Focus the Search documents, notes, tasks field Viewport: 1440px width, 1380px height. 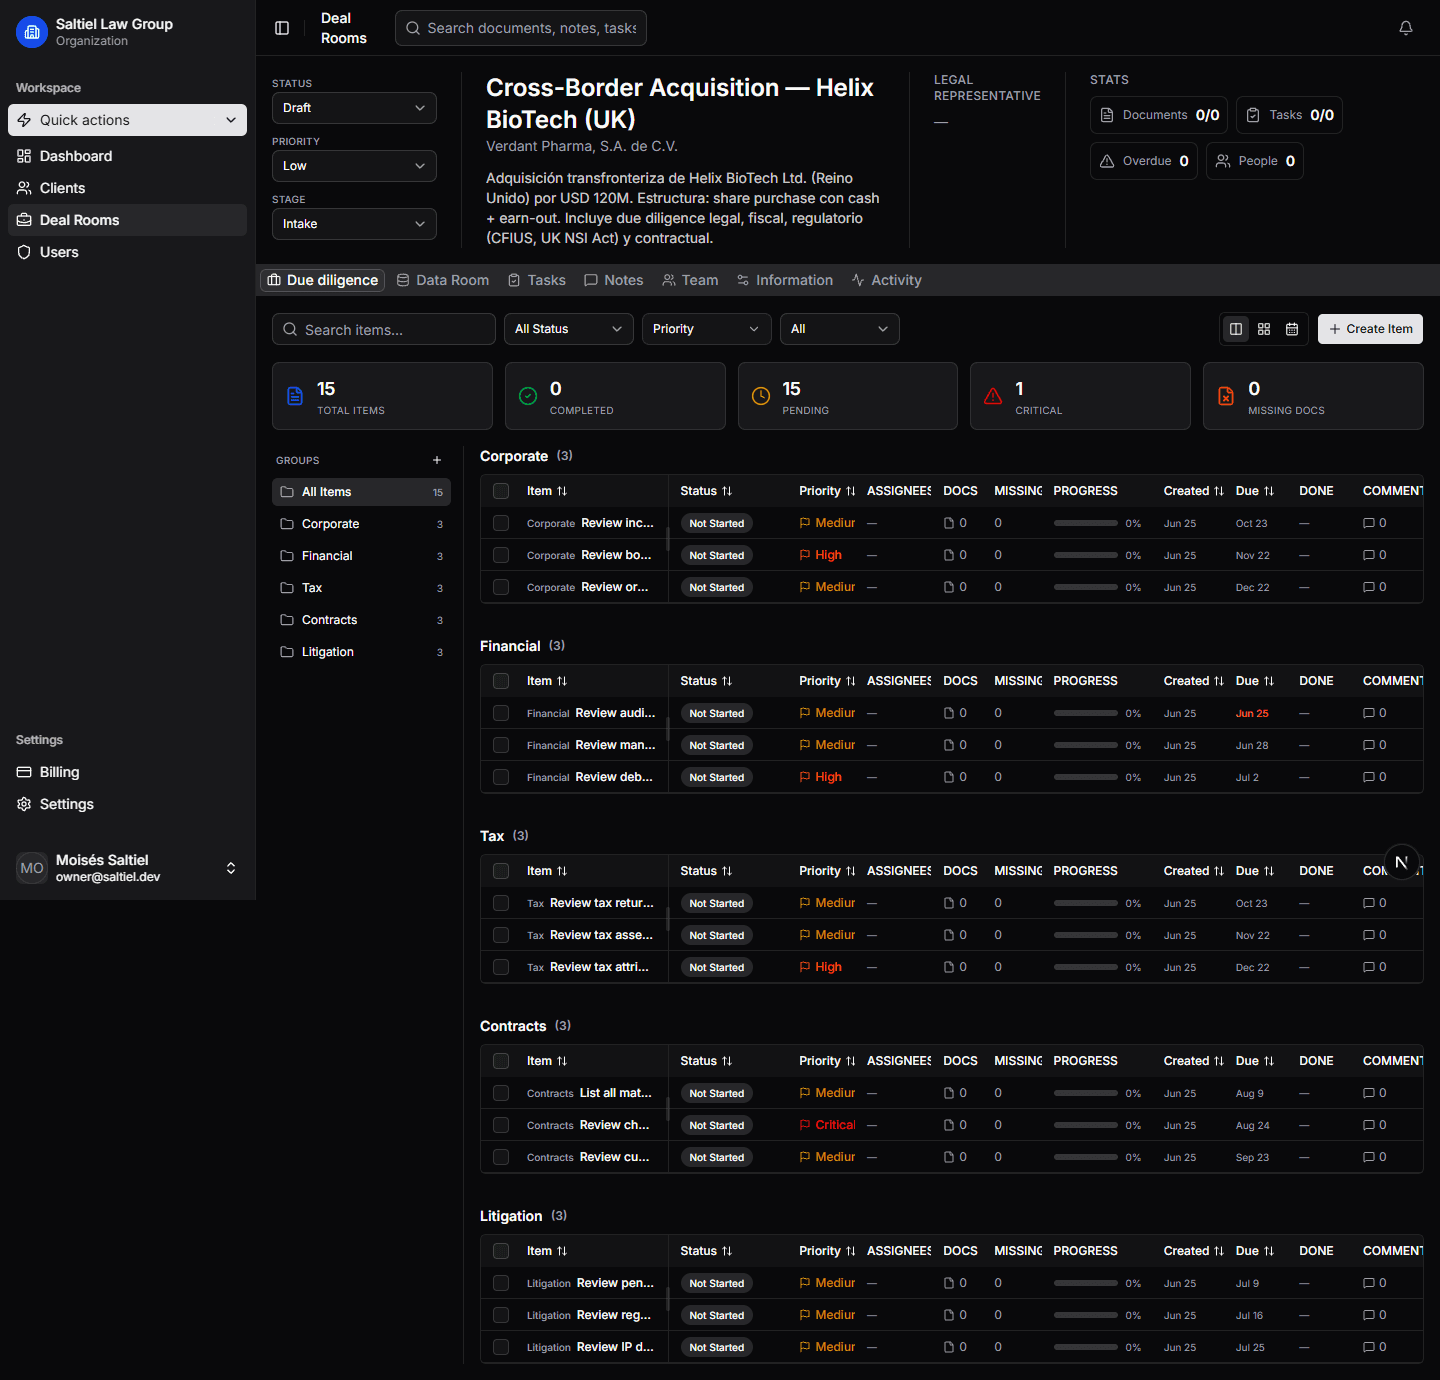click(x=521, y=28)
